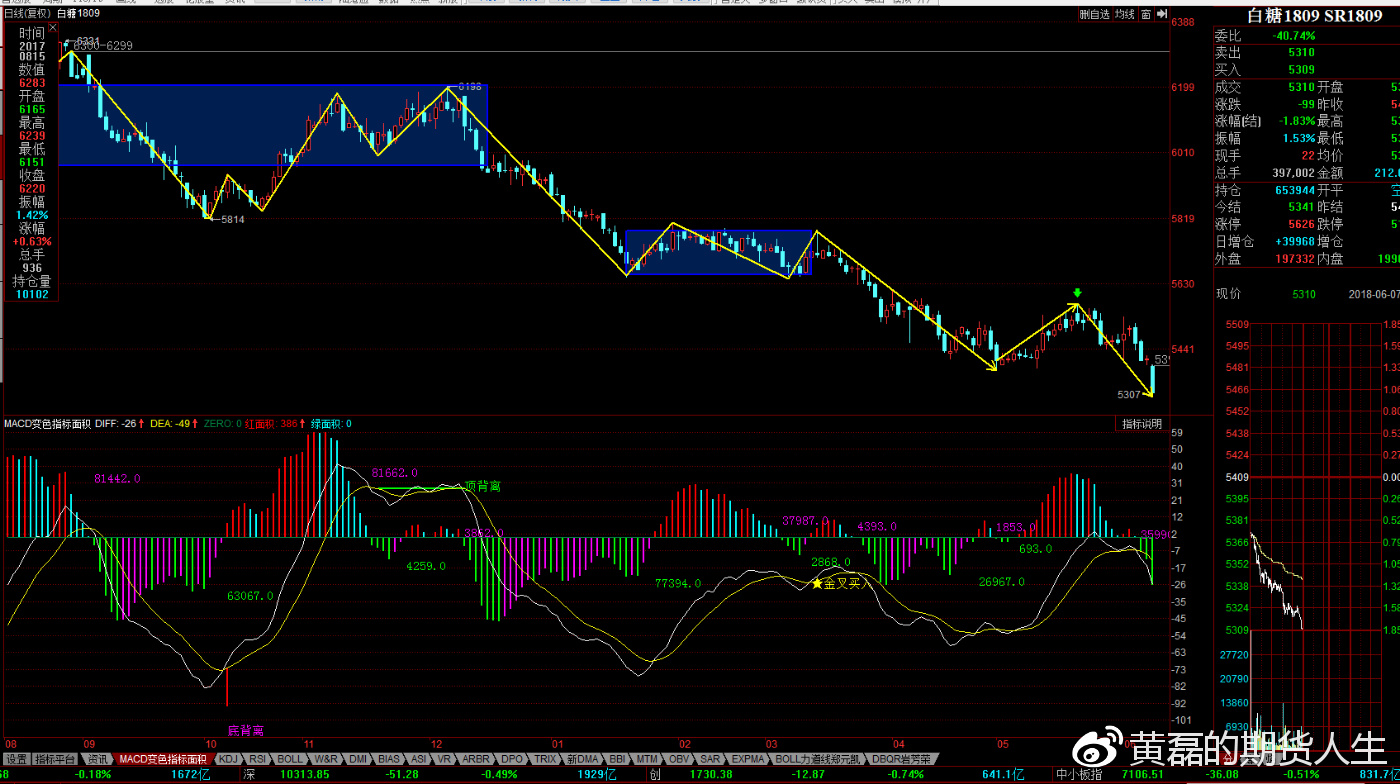
Task: Select the MTM indicator tab
Action: tap(647, 759)
